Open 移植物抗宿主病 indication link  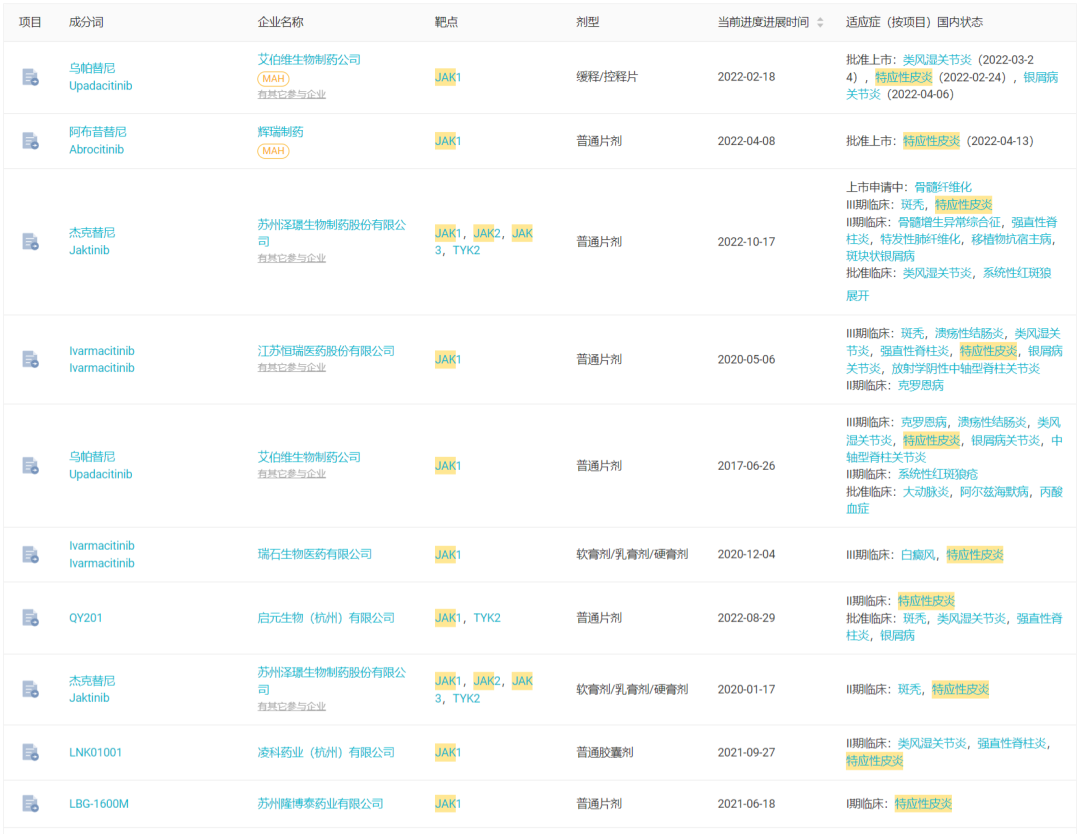click(1011, 239)
